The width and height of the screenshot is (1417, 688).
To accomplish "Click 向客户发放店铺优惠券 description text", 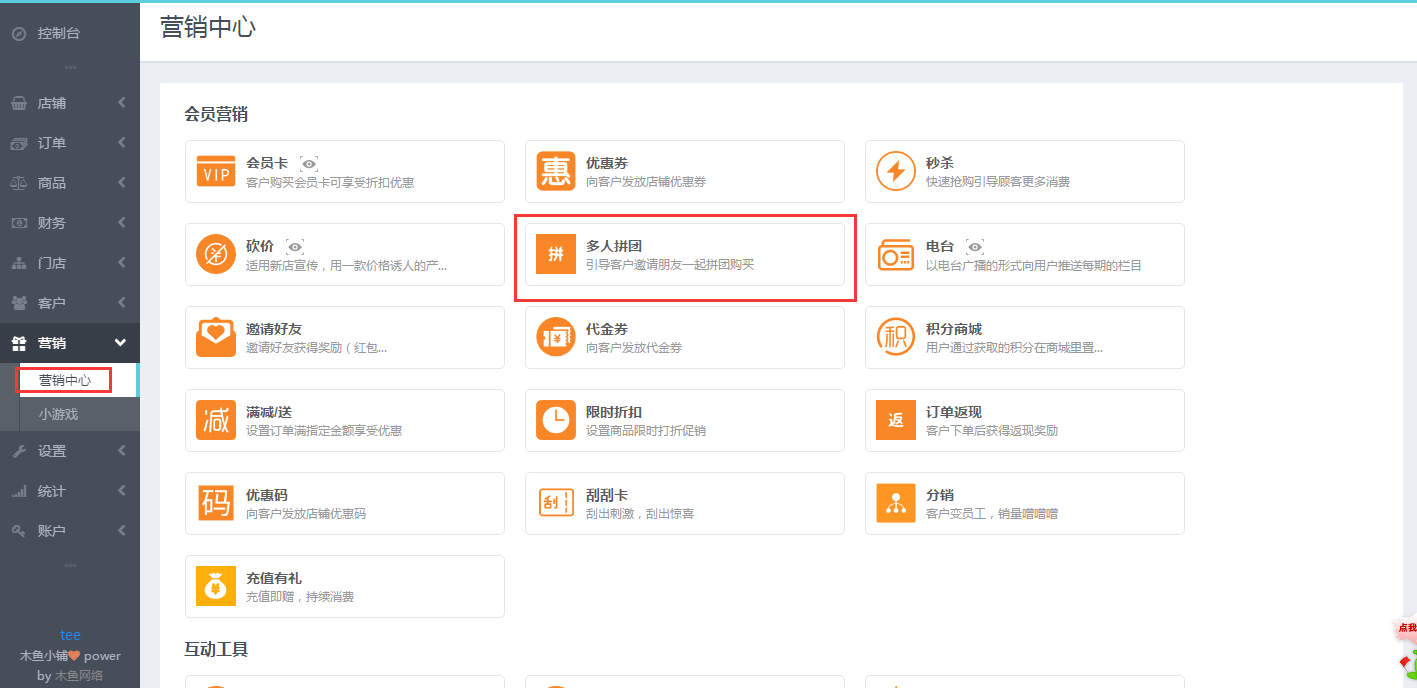I will [646, 182].
